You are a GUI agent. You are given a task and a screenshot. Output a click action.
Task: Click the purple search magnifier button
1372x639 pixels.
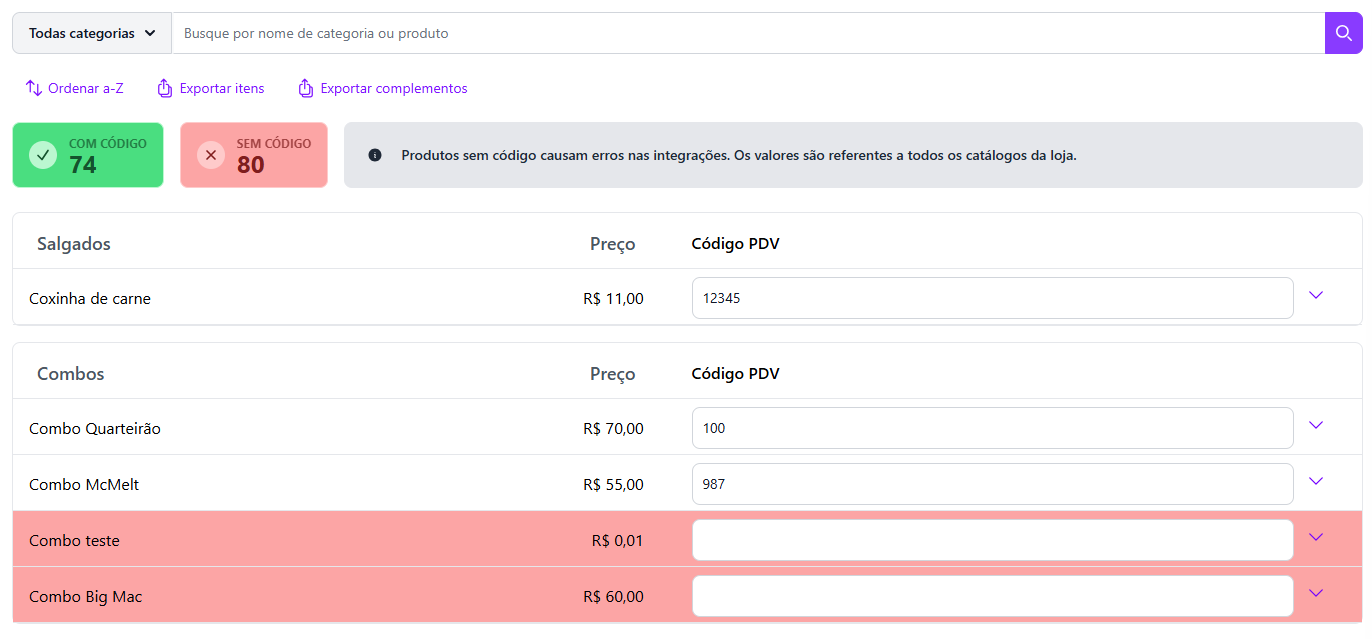pos(1343,33)
